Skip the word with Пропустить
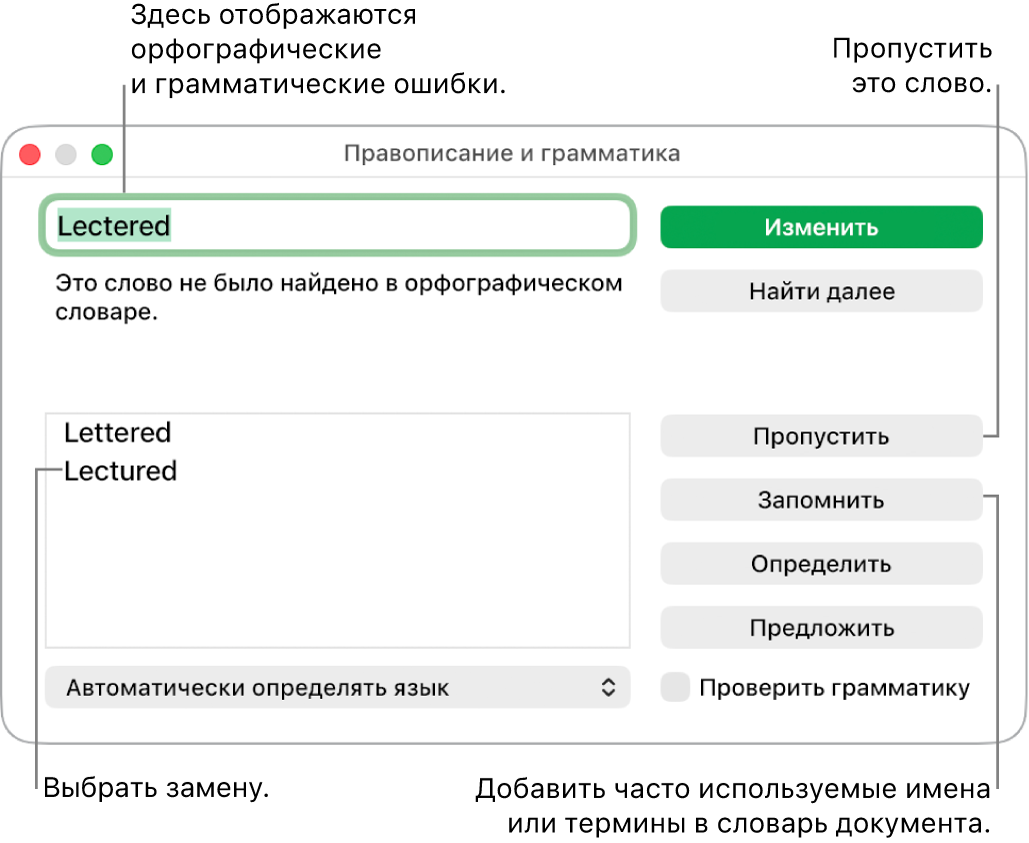 point(821,436)
